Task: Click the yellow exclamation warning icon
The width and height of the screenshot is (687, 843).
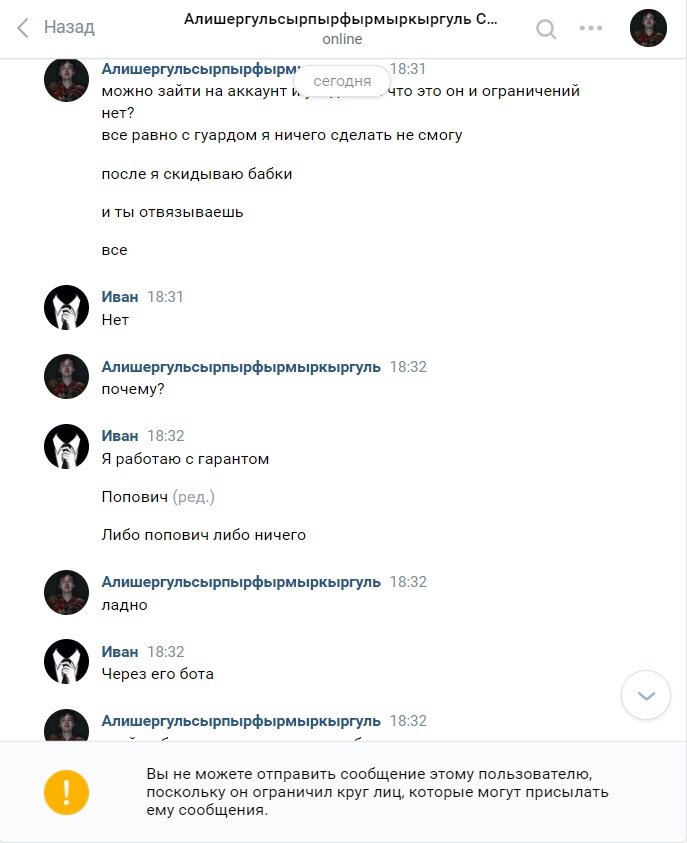Action: click(66, 792)
